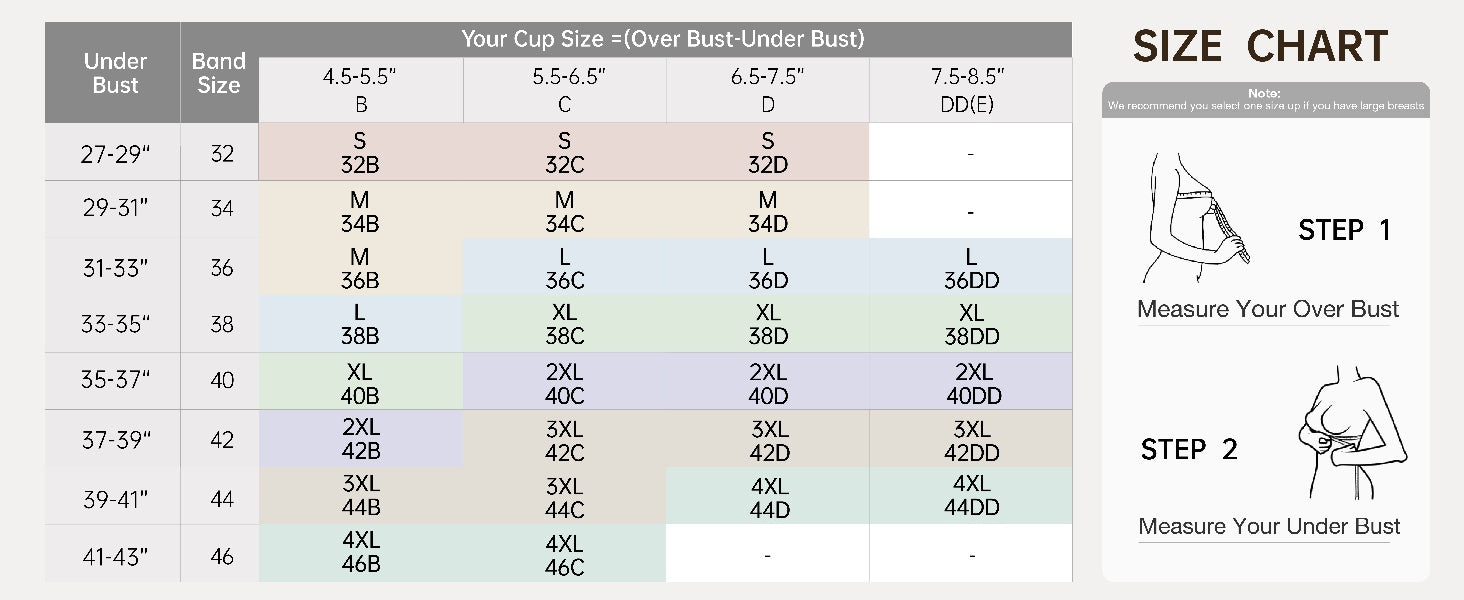Click the L 36DD size cell
This screenshot has width=1464, height=600.
tap(971, 268)
